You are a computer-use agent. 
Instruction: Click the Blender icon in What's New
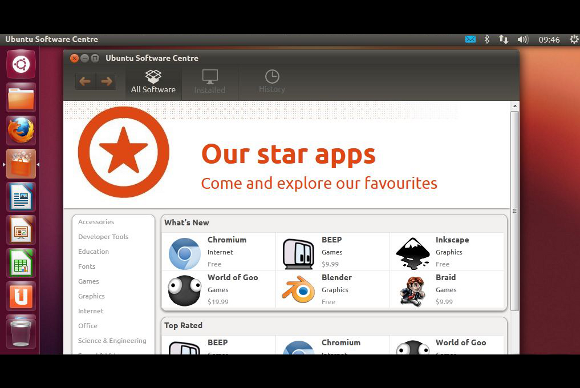[x=299, y=290]
